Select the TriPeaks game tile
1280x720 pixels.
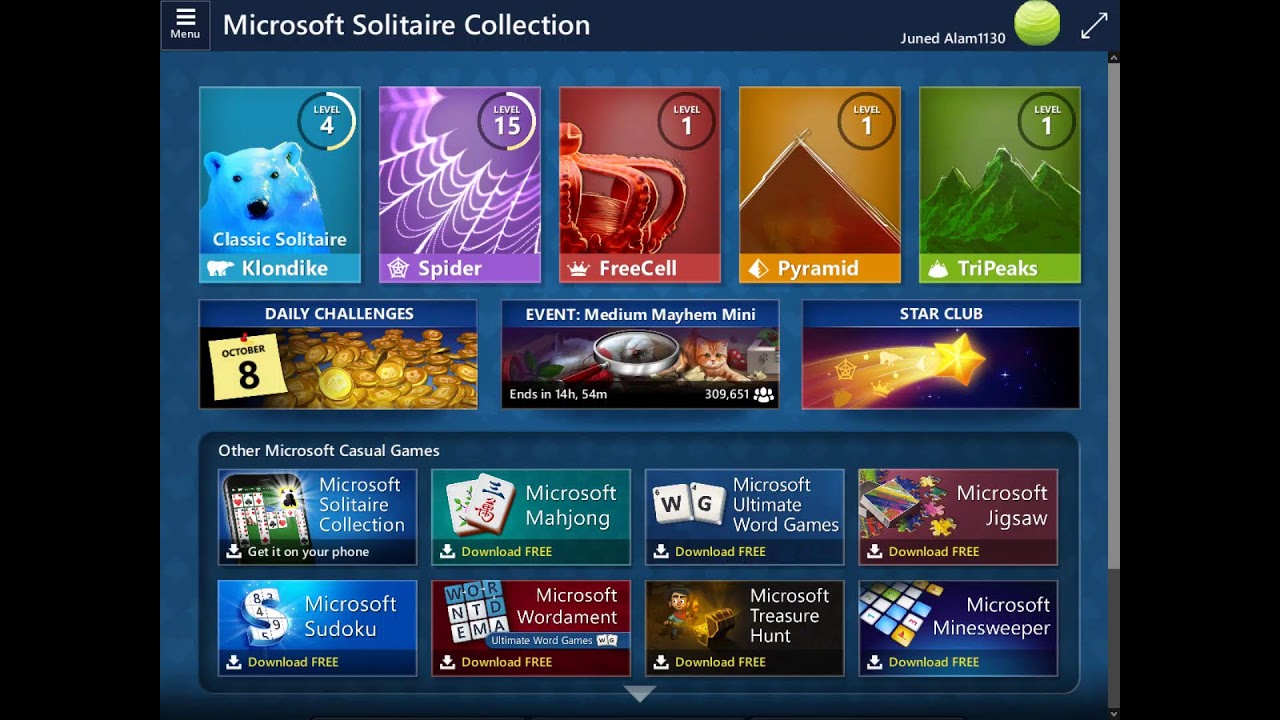[1000, 185]
